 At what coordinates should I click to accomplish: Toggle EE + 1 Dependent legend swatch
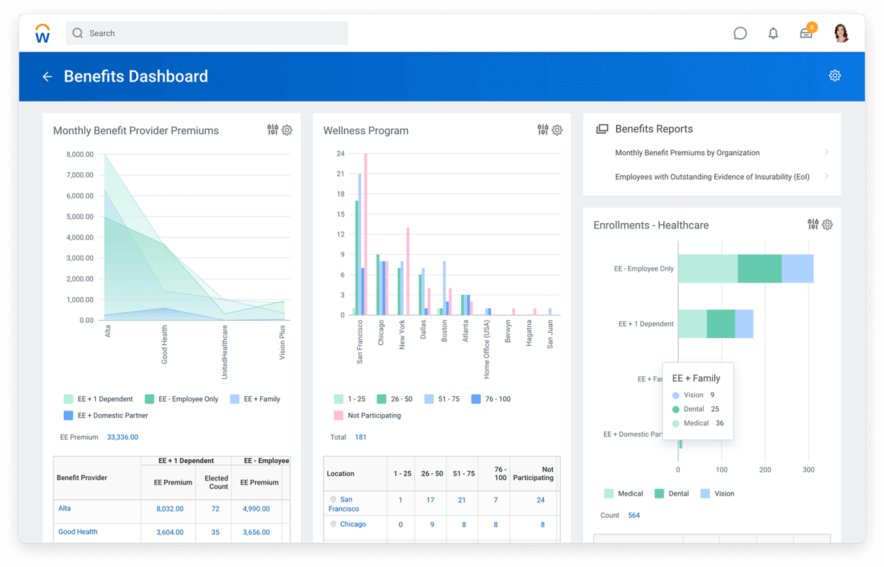[69, 399]
